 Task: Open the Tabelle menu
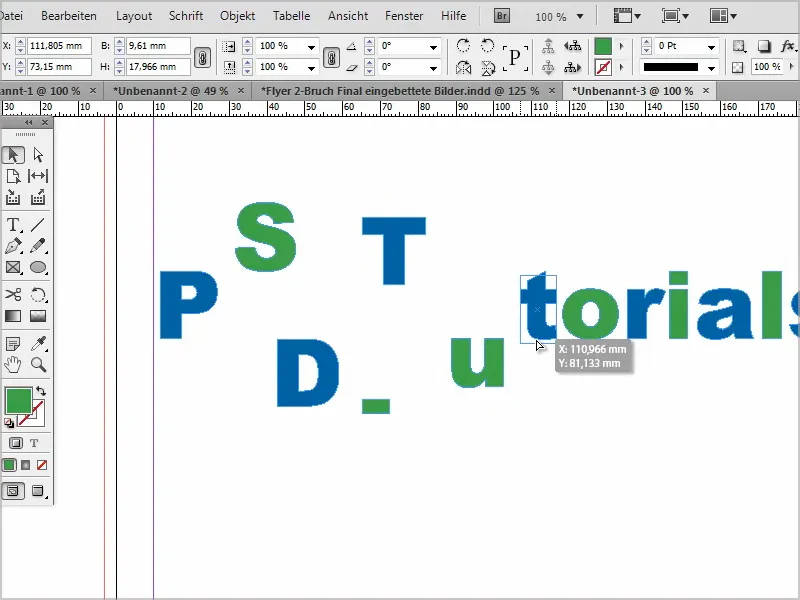point(291,16)
